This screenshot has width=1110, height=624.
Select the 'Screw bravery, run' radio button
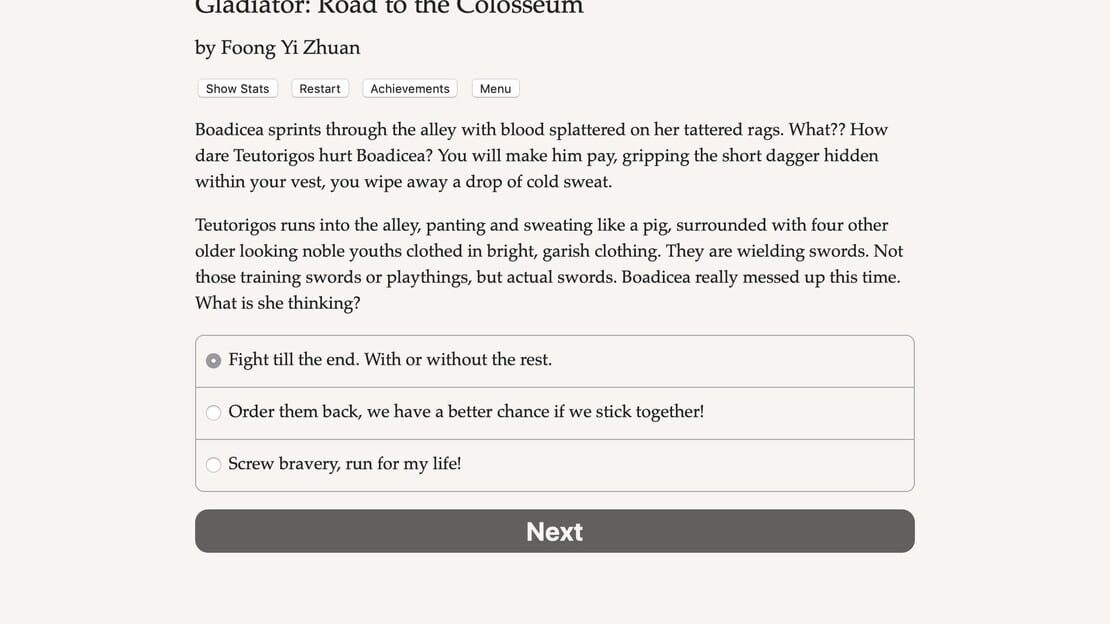pos(213,465)
